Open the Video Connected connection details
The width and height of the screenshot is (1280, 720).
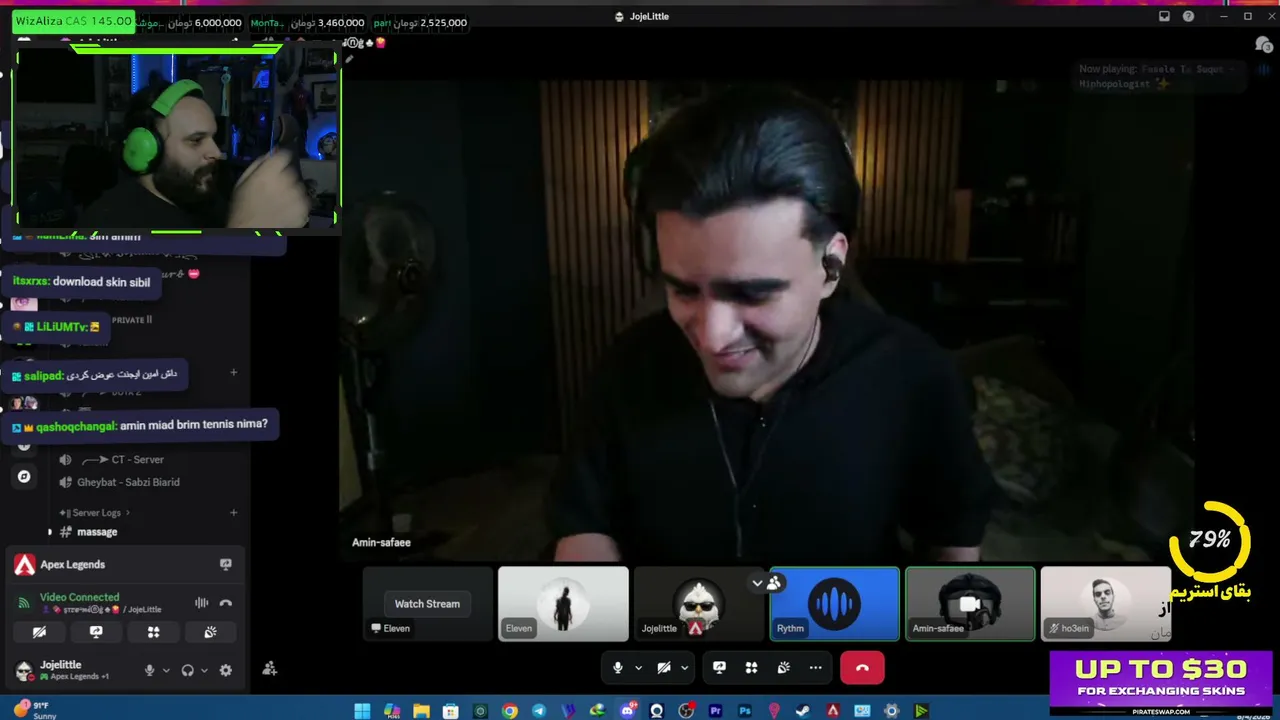click(79, 597)
